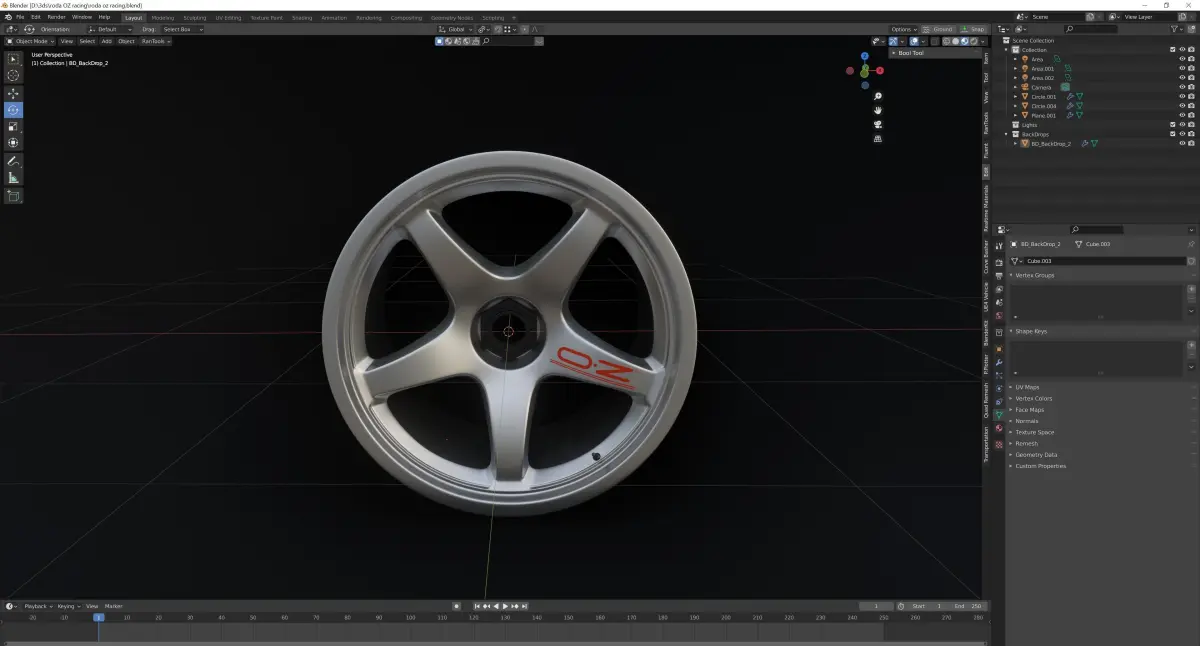Click the Cube.003 mesh name field
The width and height of the screenshot is (1200, 646).
point(1105,261)
